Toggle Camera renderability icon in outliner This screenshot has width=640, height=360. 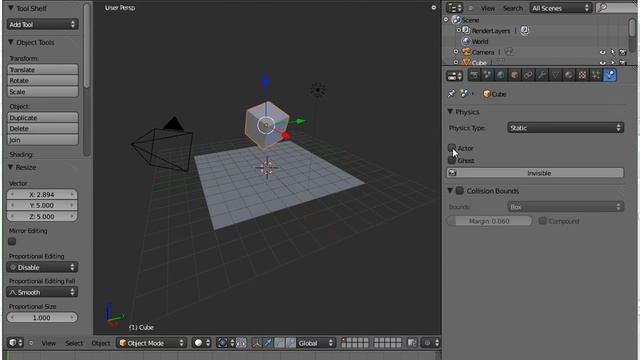pyautogui.click(x=623, y=52)
